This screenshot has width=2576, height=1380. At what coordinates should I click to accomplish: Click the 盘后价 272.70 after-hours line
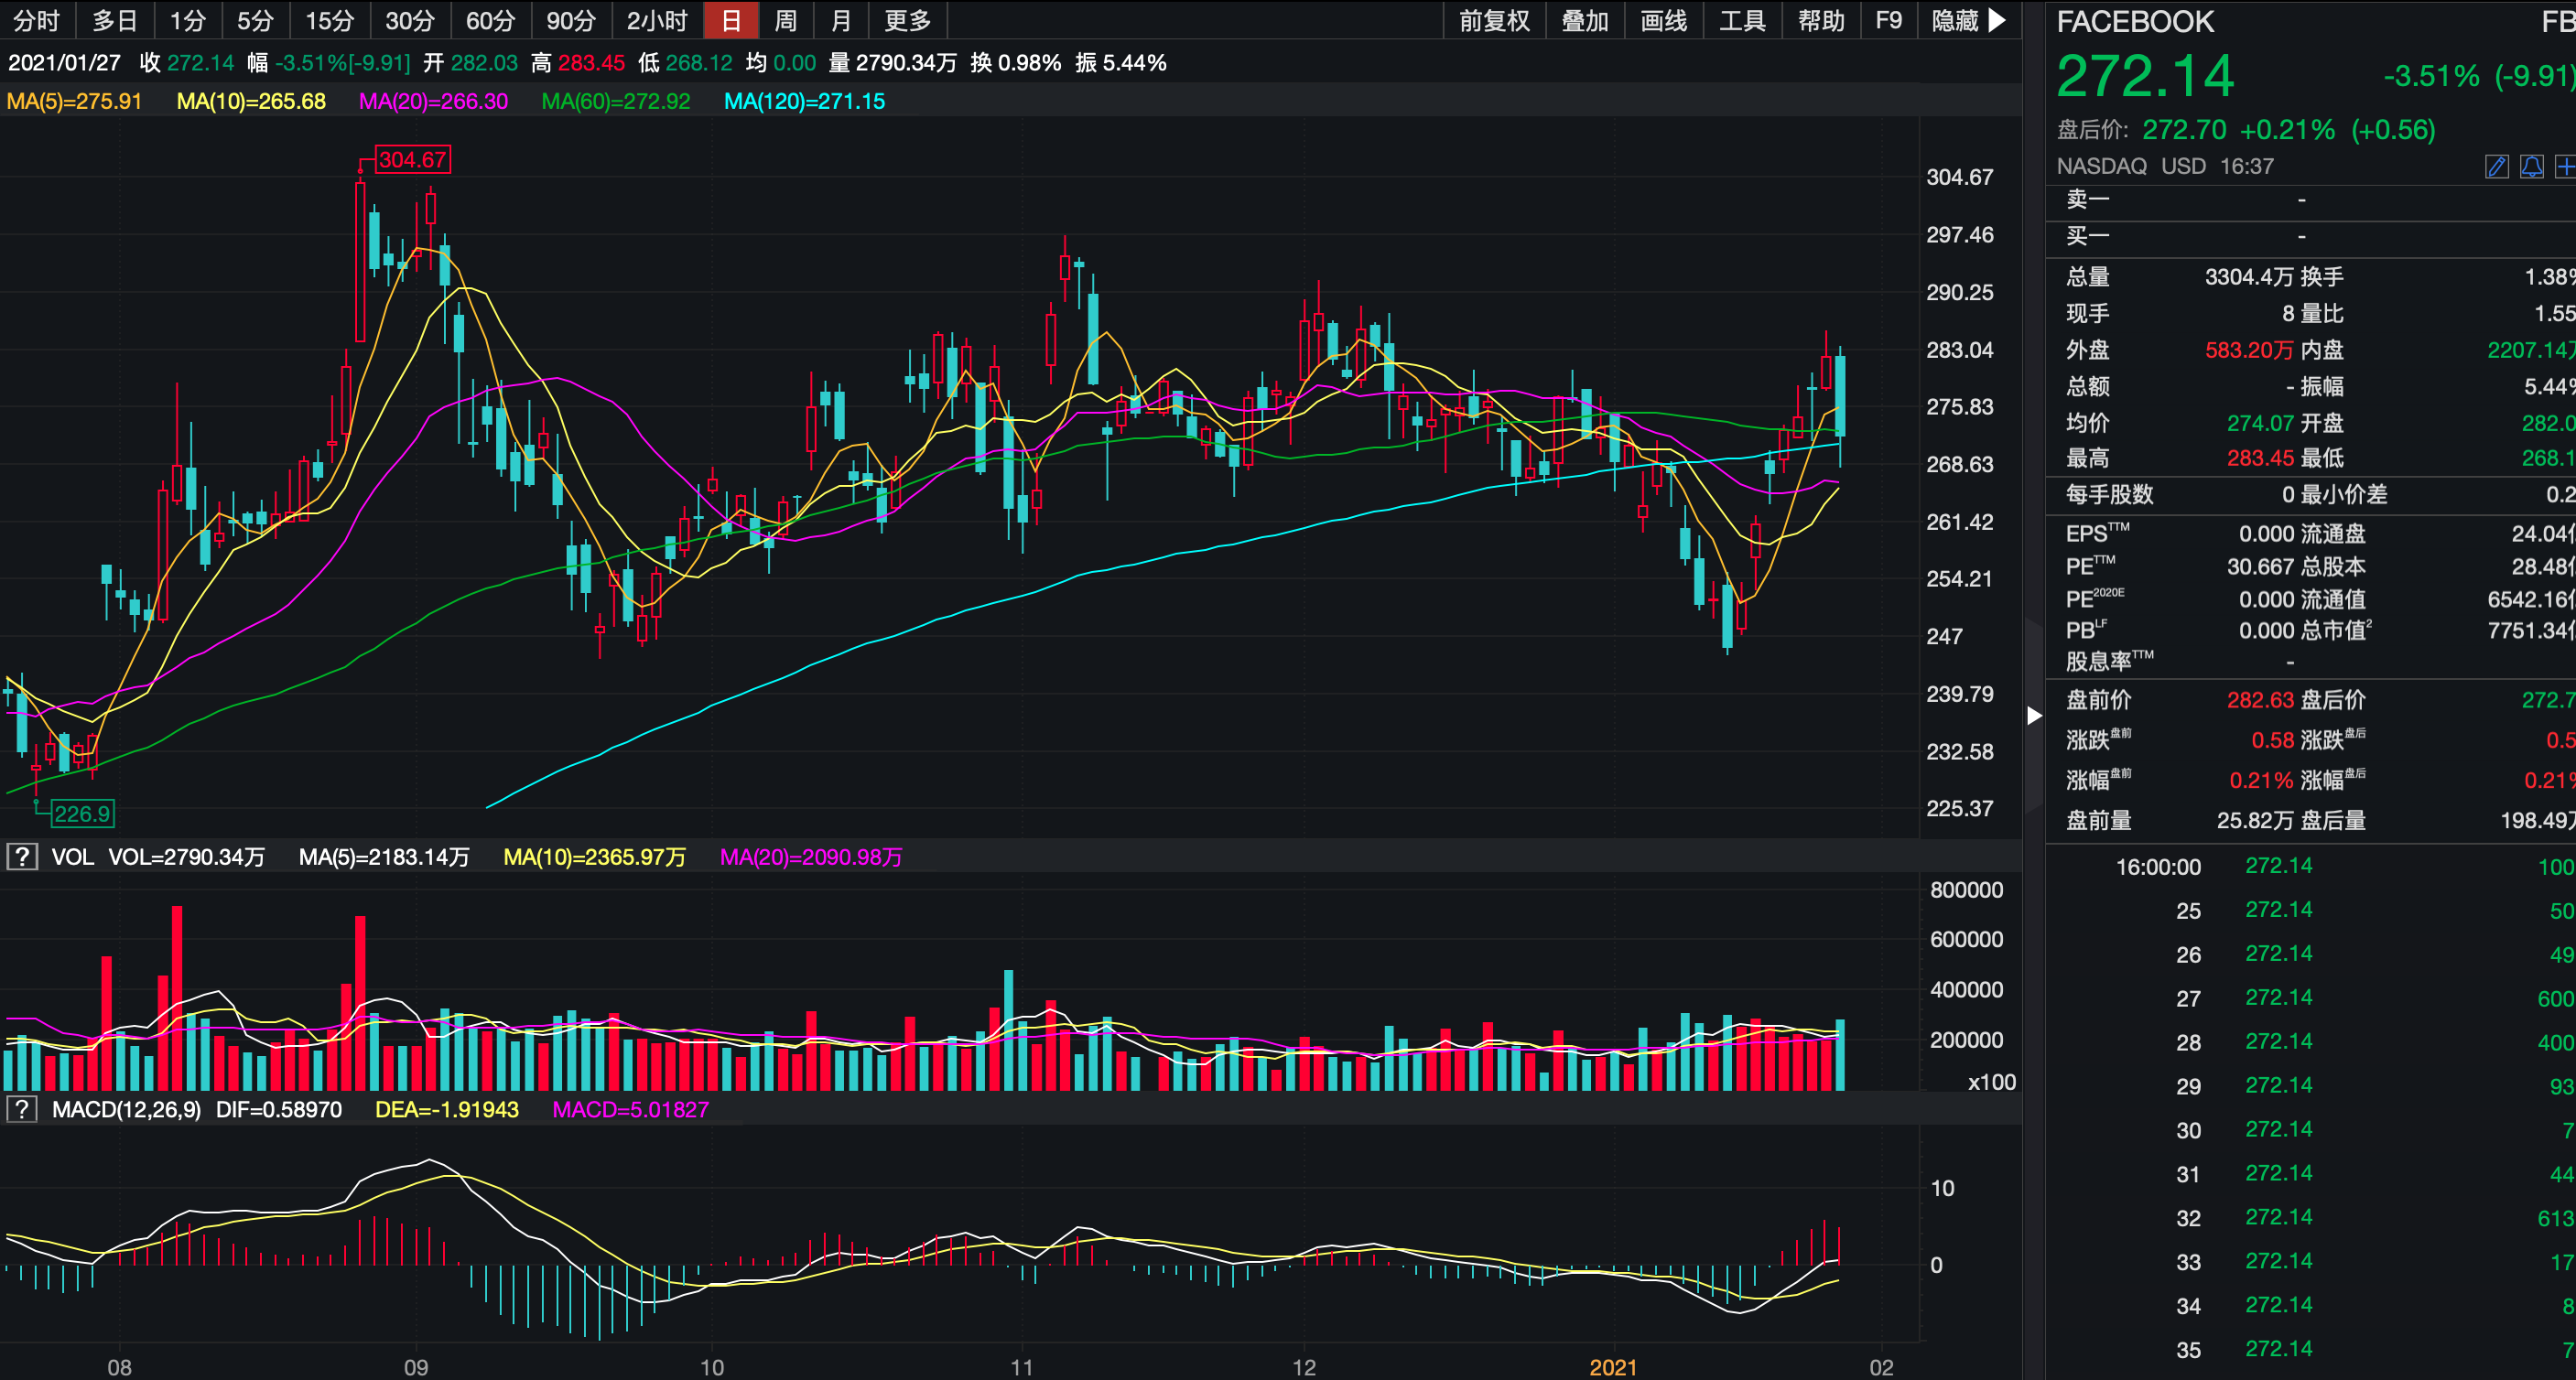click(x=2246, y=130)
